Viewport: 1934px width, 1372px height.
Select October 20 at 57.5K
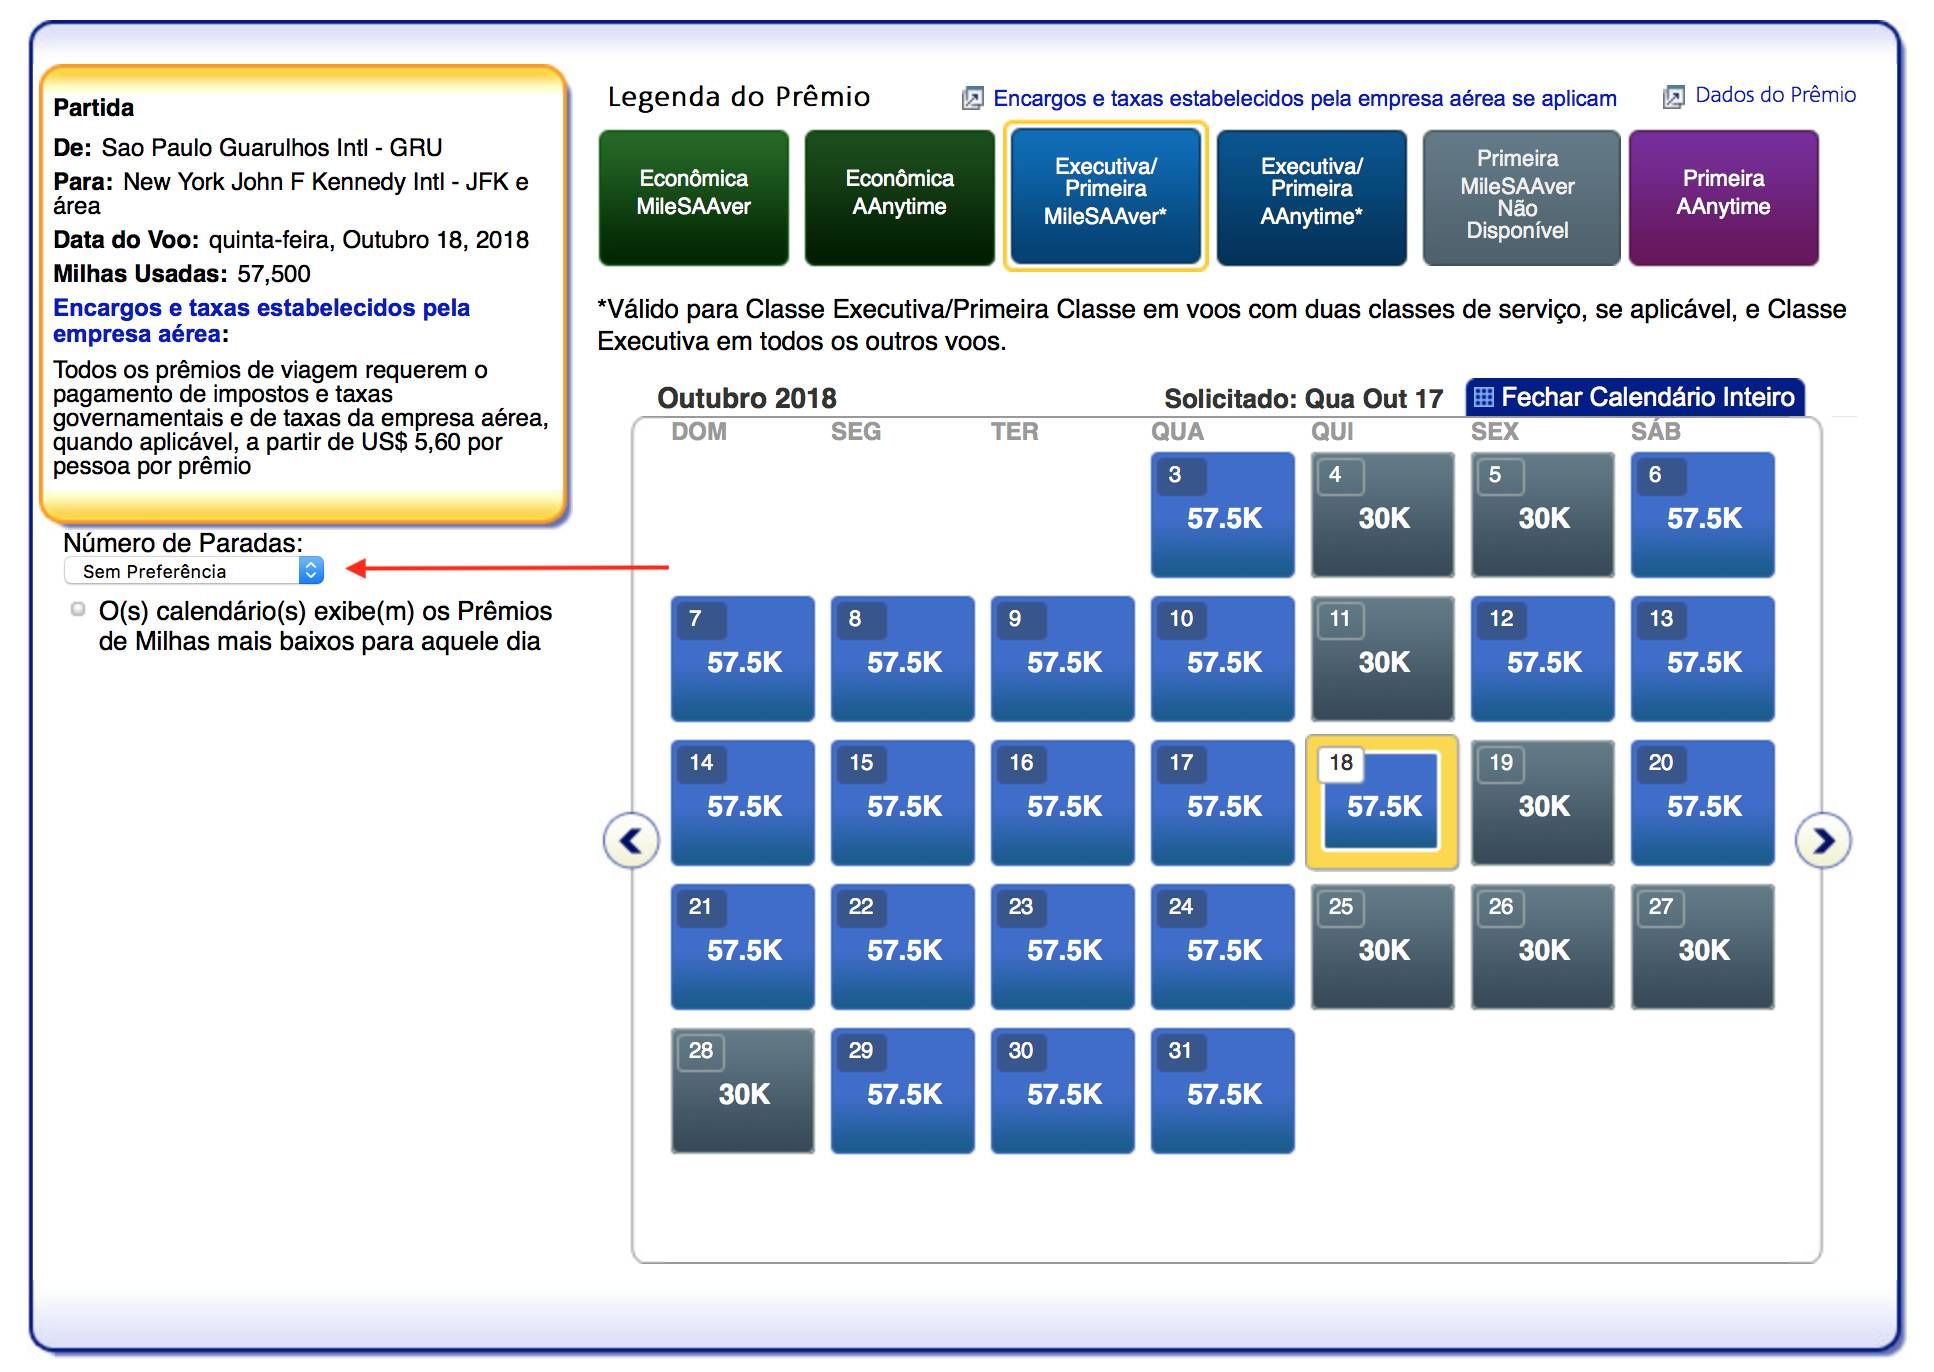click(x=1703, y=802)
